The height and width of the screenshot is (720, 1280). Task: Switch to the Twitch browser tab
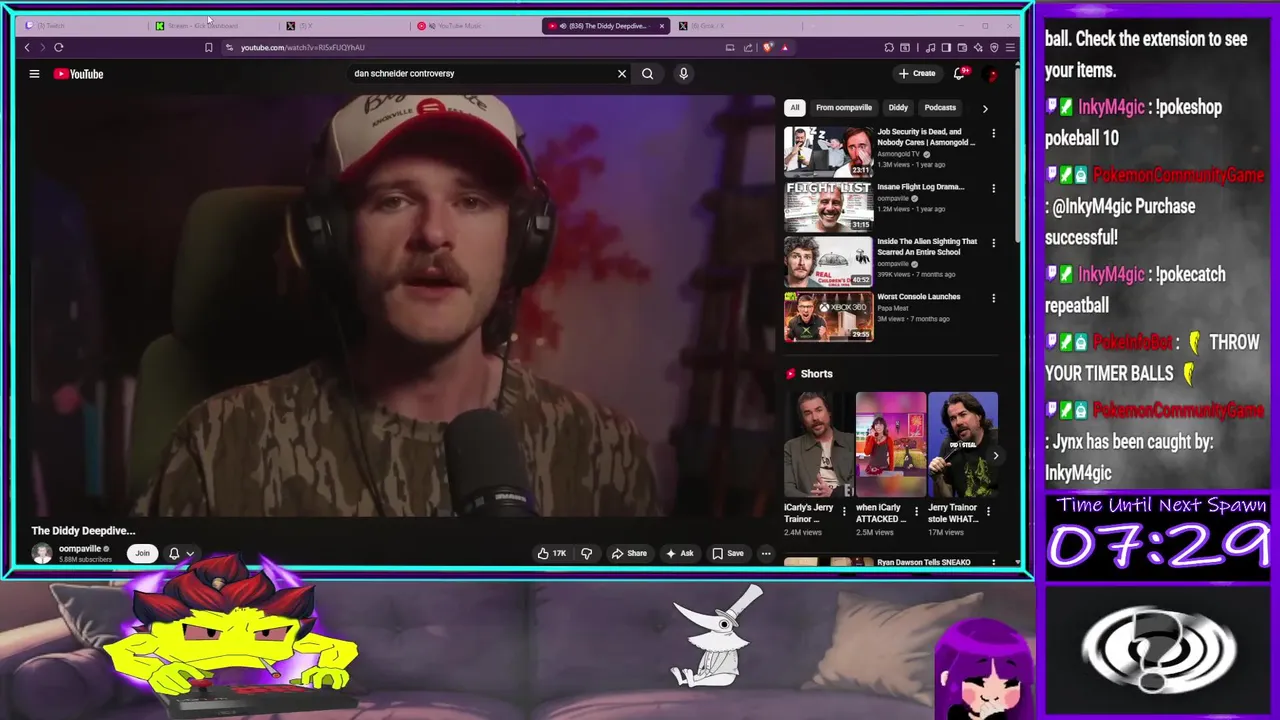84,26
